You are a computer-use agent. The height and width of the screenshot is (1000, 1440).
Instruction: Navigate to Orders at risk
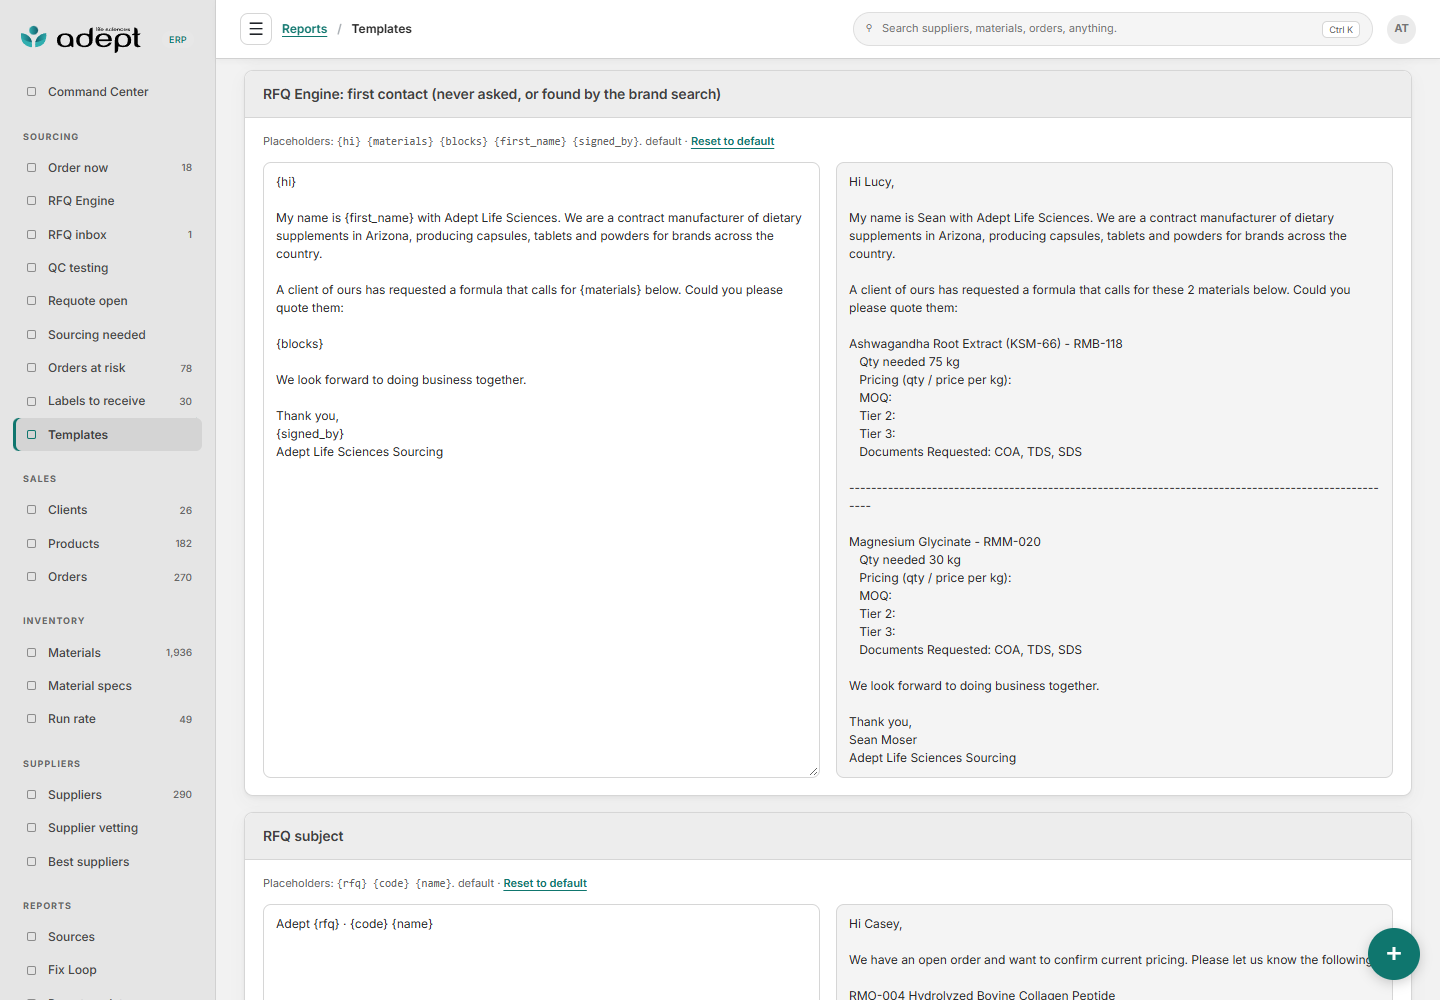(x=108, y=368)
